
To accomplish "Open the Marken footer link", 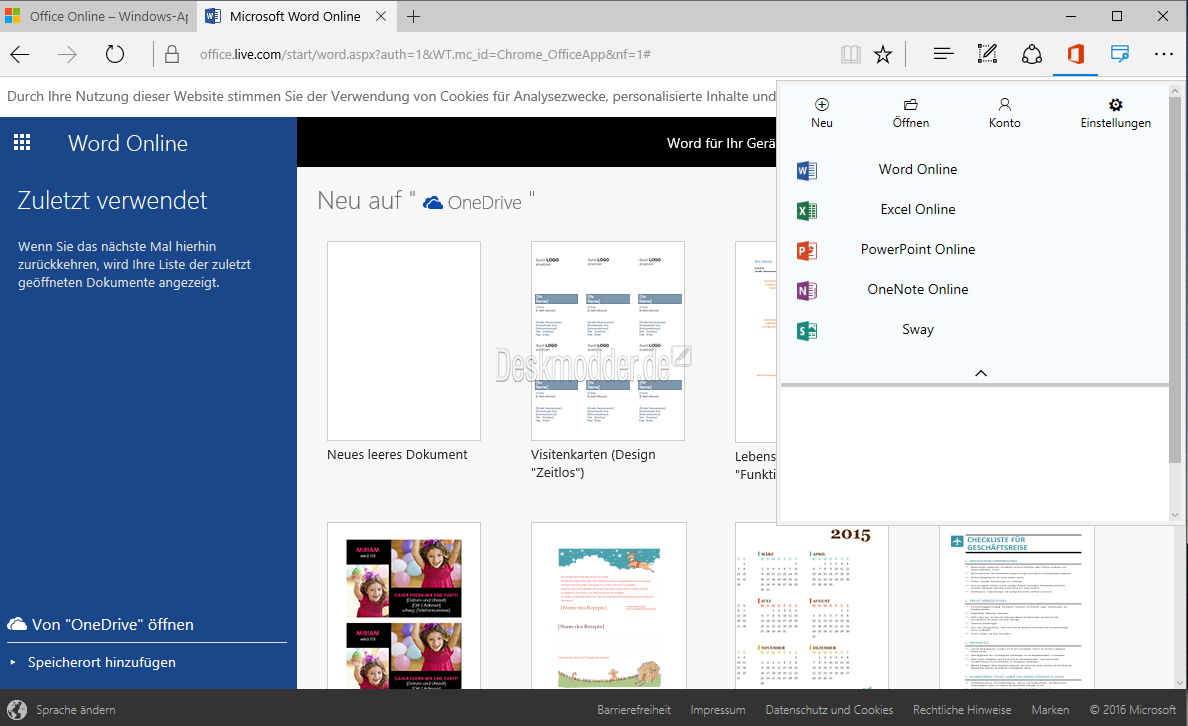I will pos(1050,710).
